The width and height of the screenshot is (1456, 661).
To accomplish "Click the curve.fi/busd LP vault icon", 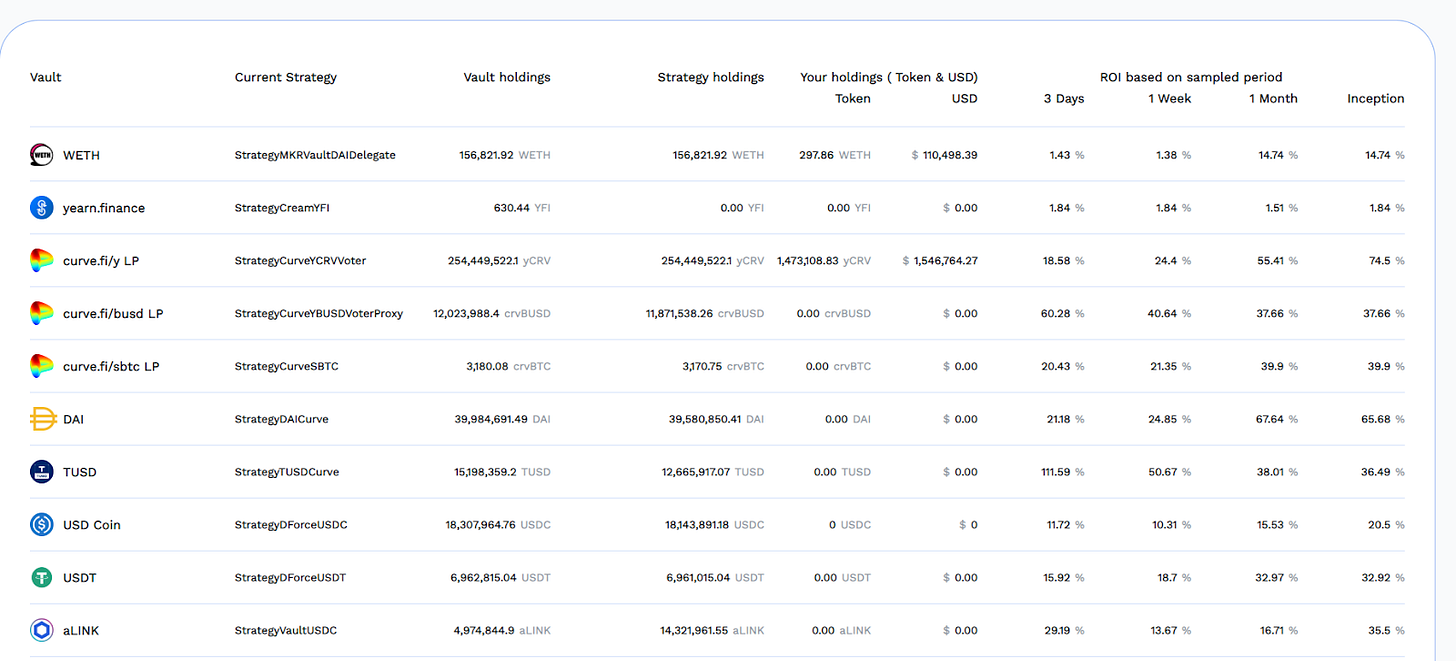I will [x=41, y=313].
